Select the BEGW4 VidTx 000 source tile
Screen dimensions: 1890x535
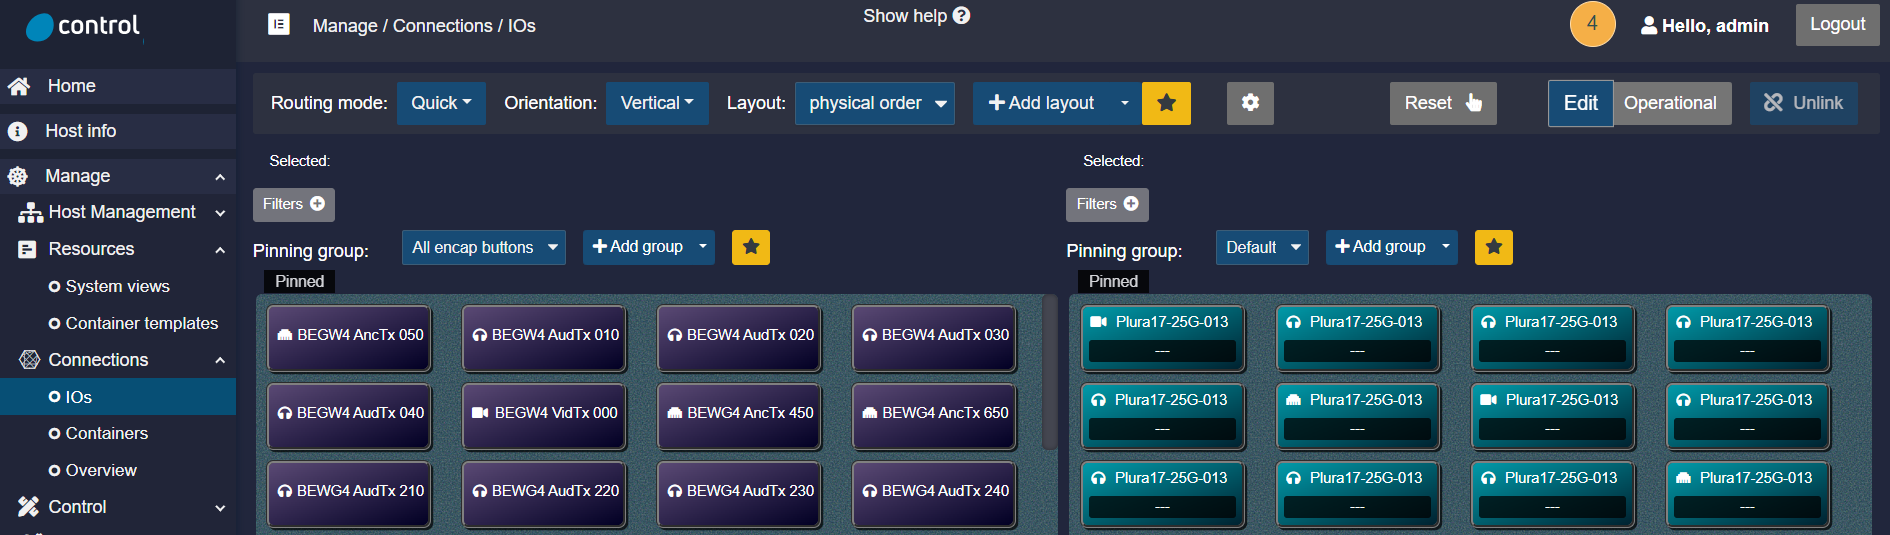(x=545, y=414)
